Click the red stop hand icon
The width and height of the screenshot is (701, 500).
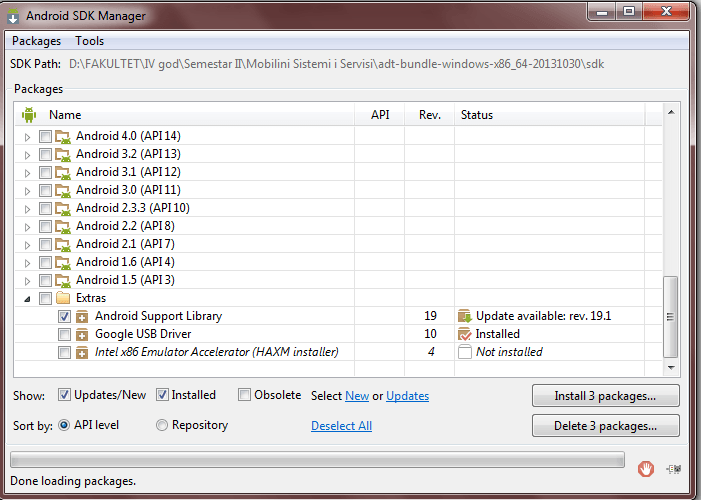(646, 469)
